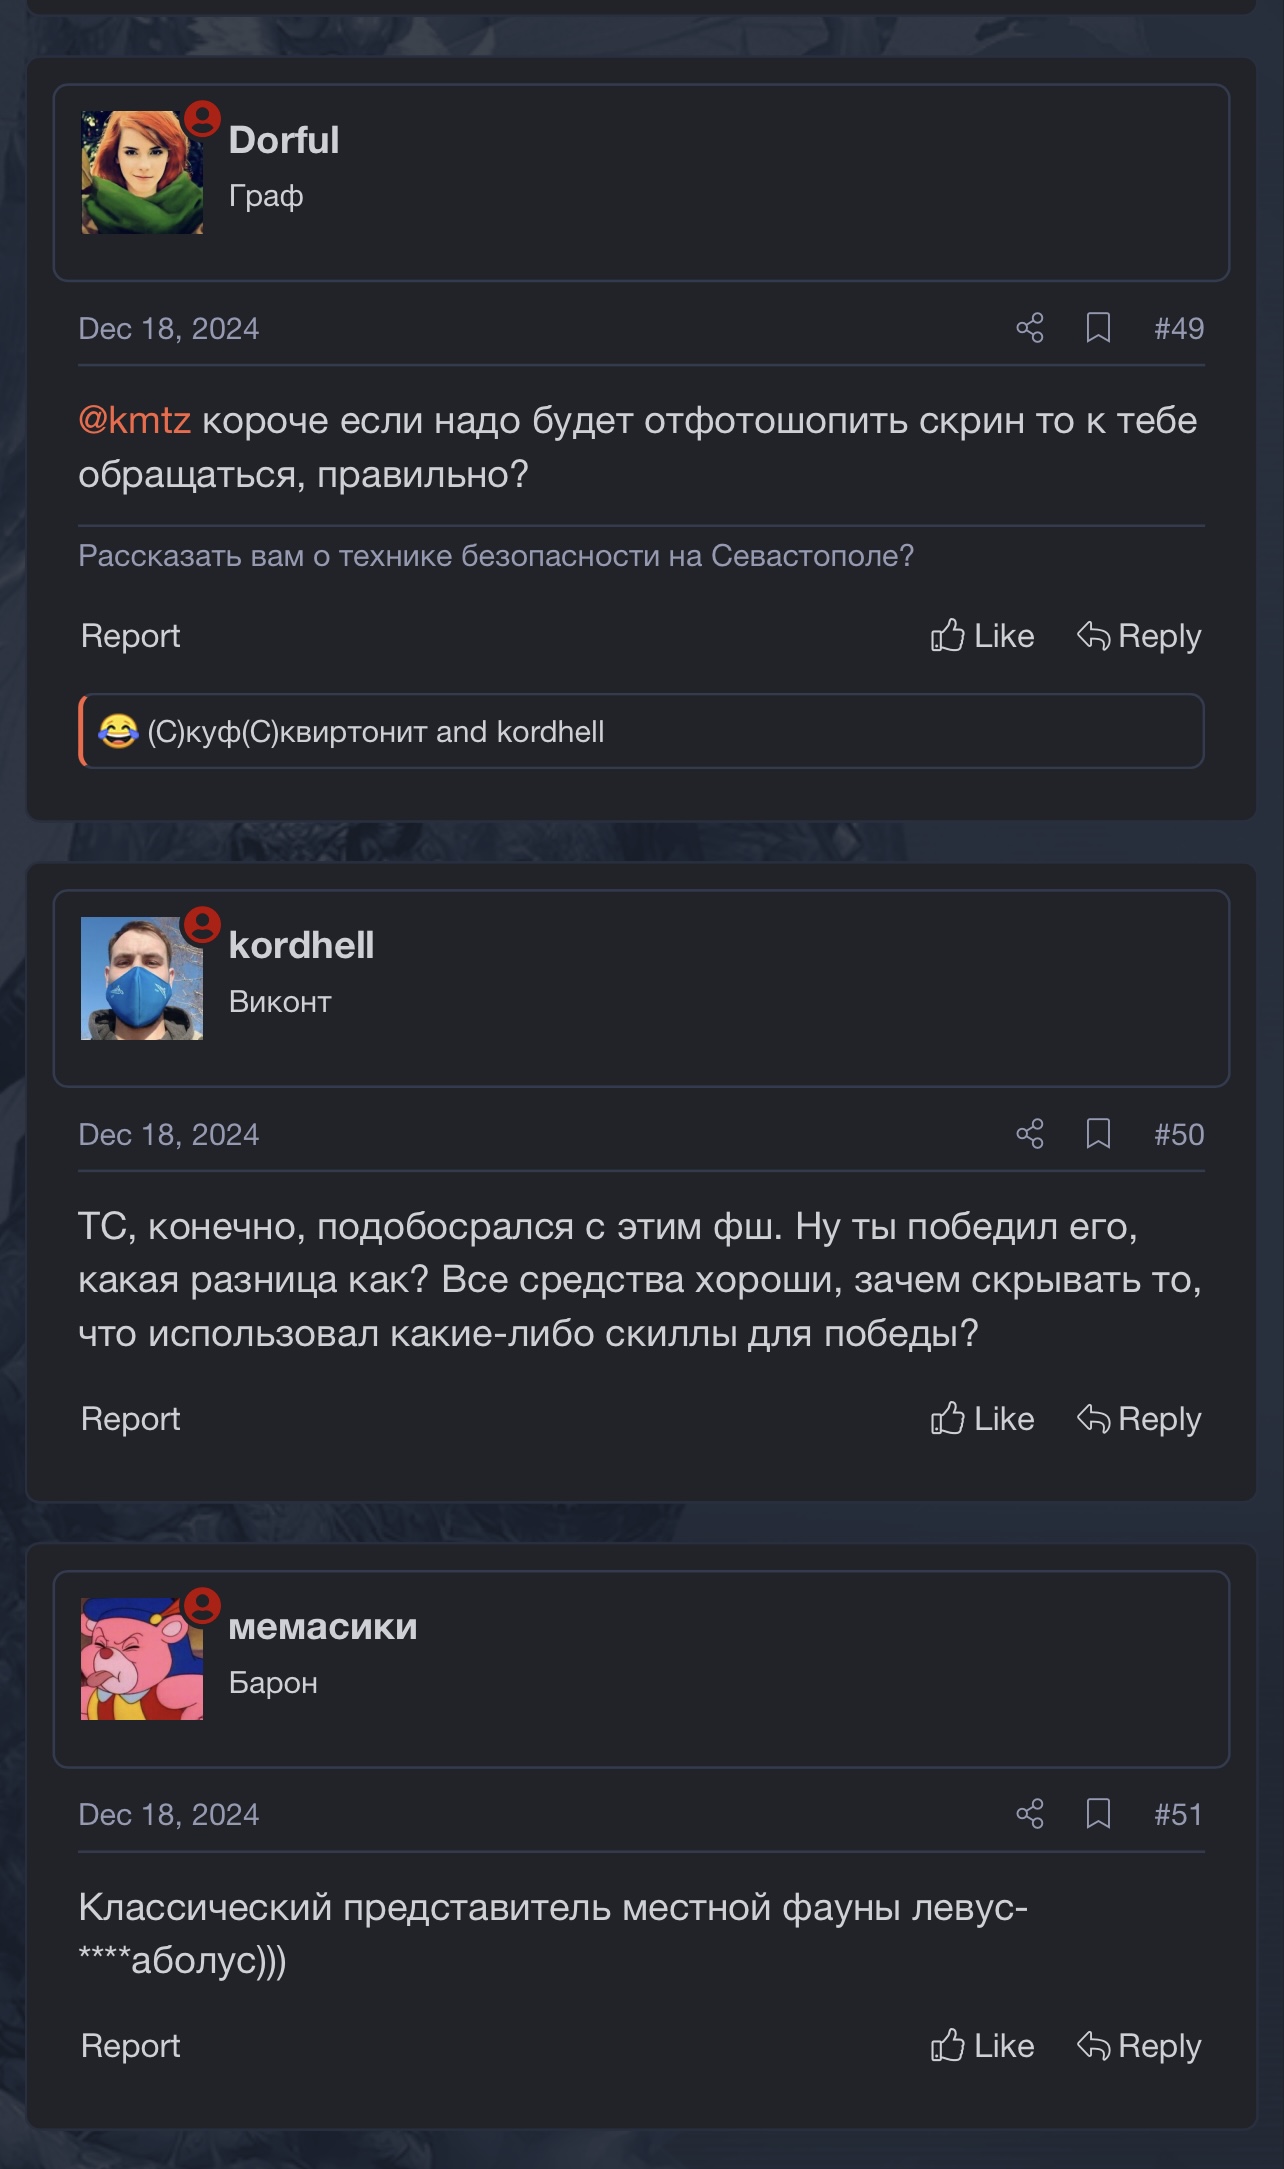Image resolution: width=1284 pixels, height=2169 pixels.
Task: Like Dorful's post about photoshopping
Action: pyautogui.click(x=982, y=636)
